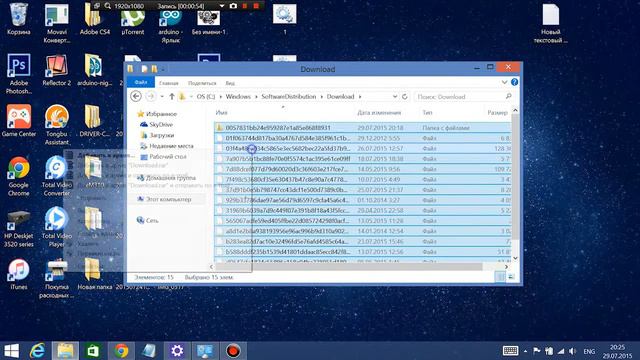
Task: Click the magnifier in the recorder bar
Action: tap(108, 6)
